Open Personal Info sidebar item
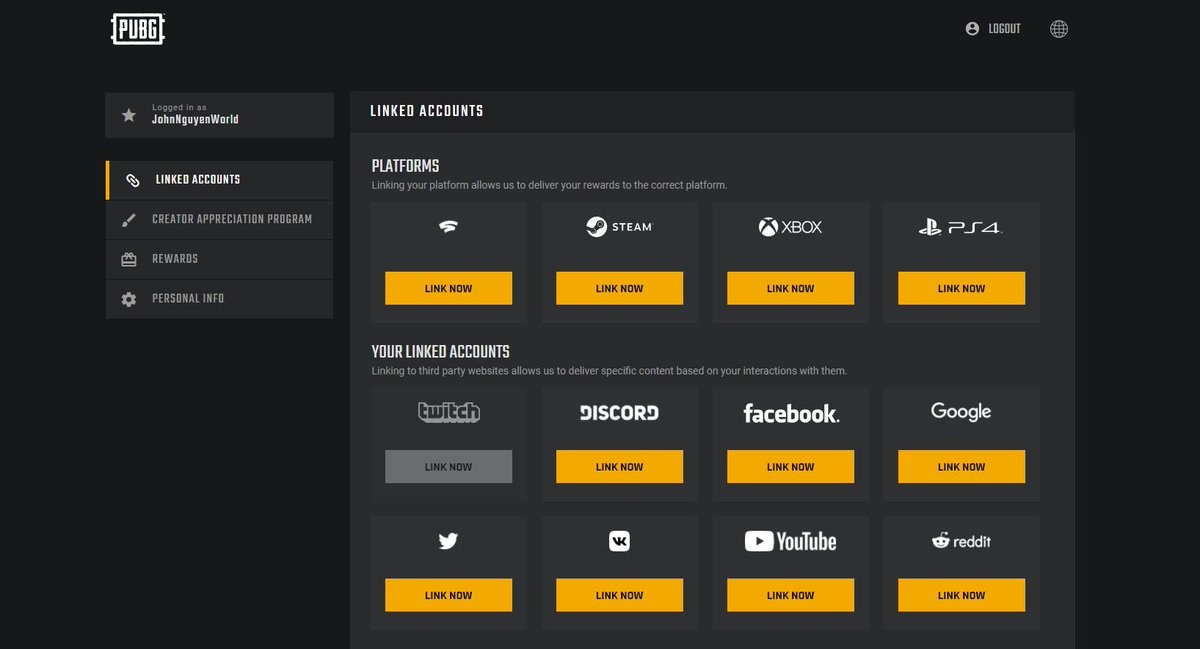Screen dimensions: 1200x649 coord(219,299)
